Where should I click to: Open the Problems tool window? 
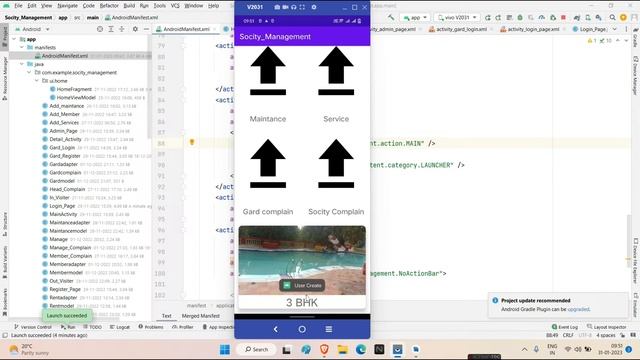[x=151, y=327]
